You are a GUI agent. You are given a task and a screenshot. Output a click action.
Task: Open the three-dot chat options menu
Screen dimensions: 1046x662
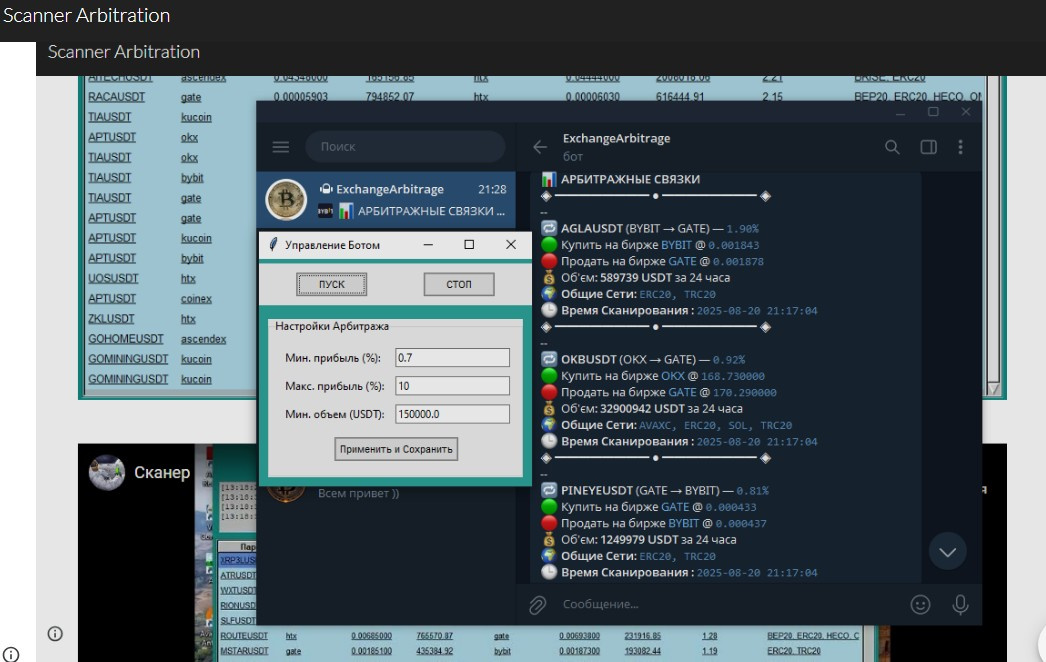coord(960,147)
